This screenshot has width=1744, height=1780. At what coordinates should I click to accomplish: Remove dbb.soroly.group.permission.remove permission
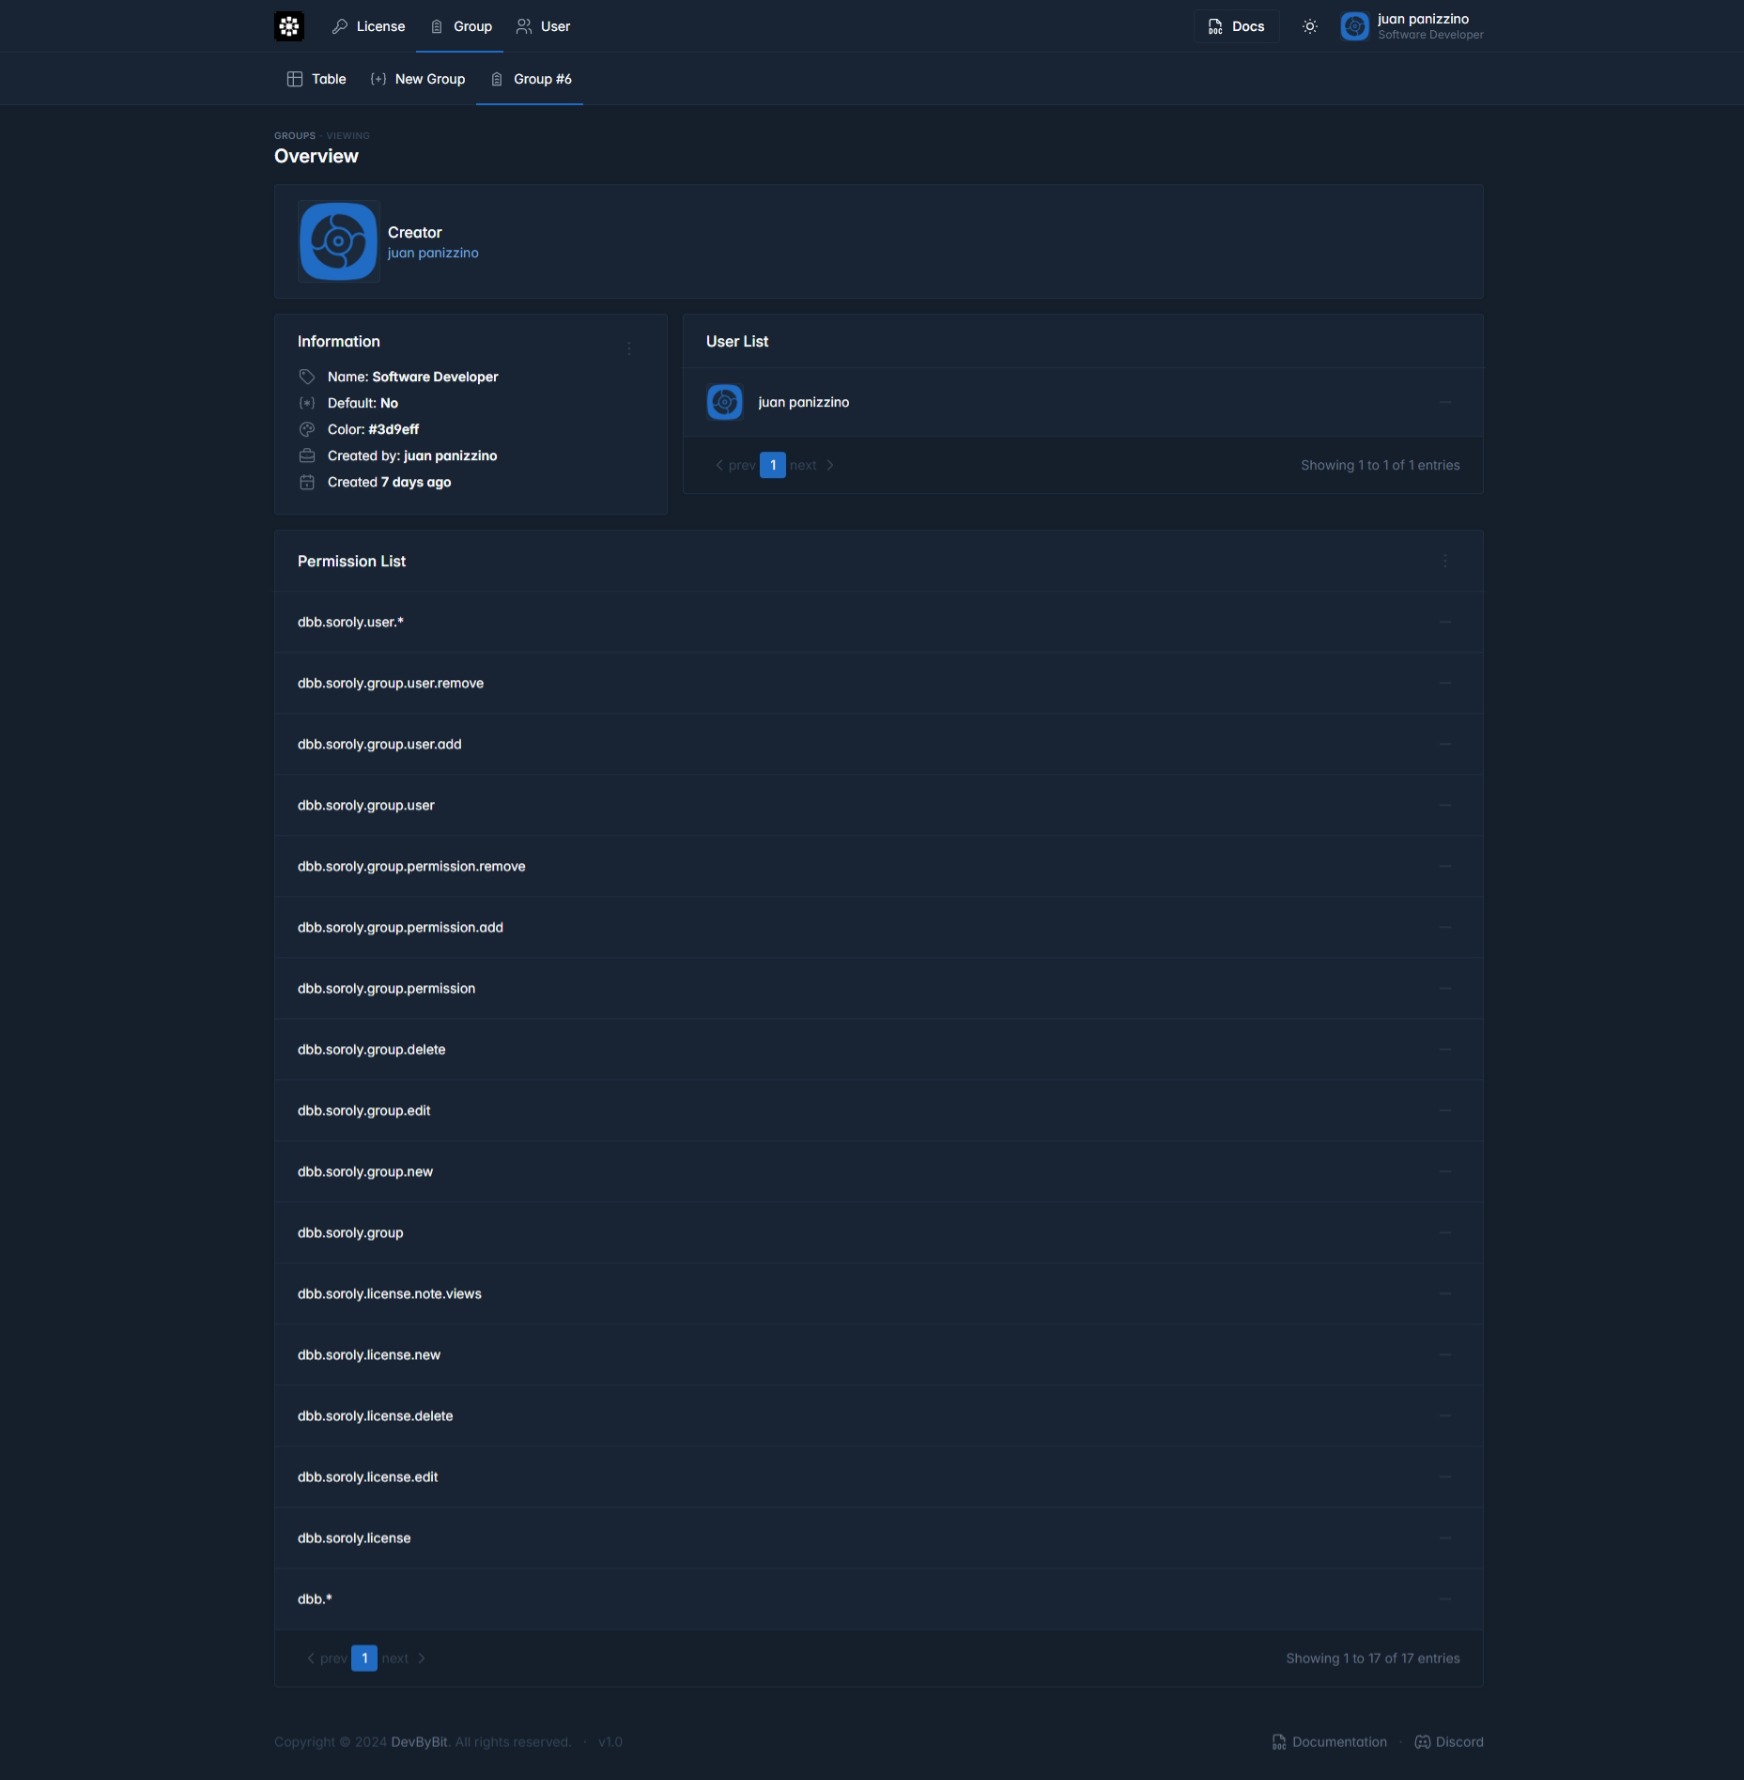click(x=1445, y=866)
